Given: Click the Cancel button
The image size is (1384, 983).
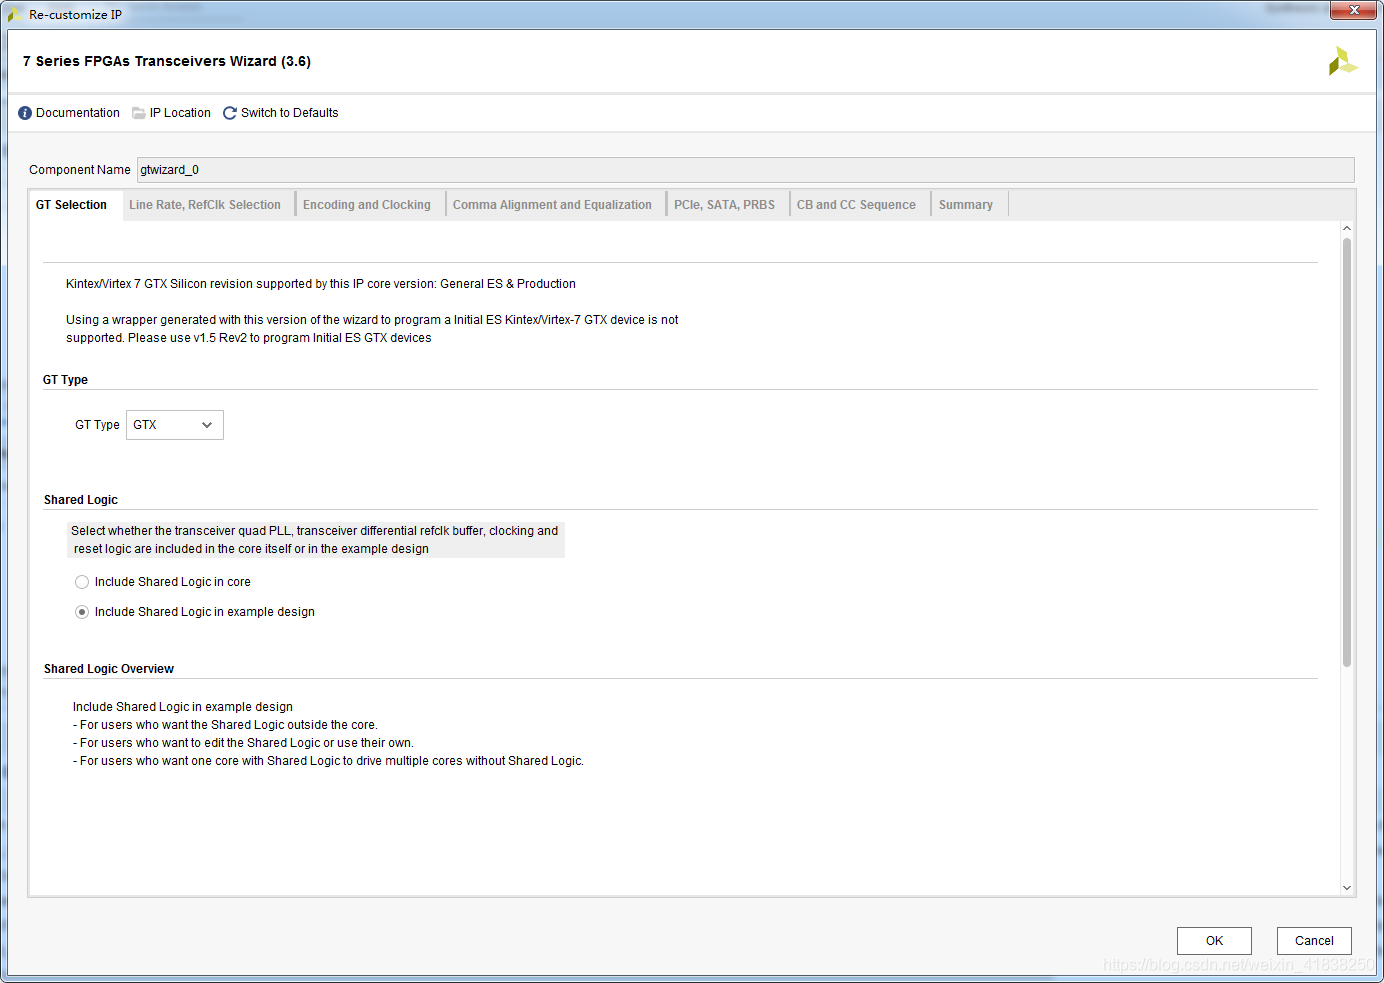Looking at the screenshot, I should pos(1314,941).
